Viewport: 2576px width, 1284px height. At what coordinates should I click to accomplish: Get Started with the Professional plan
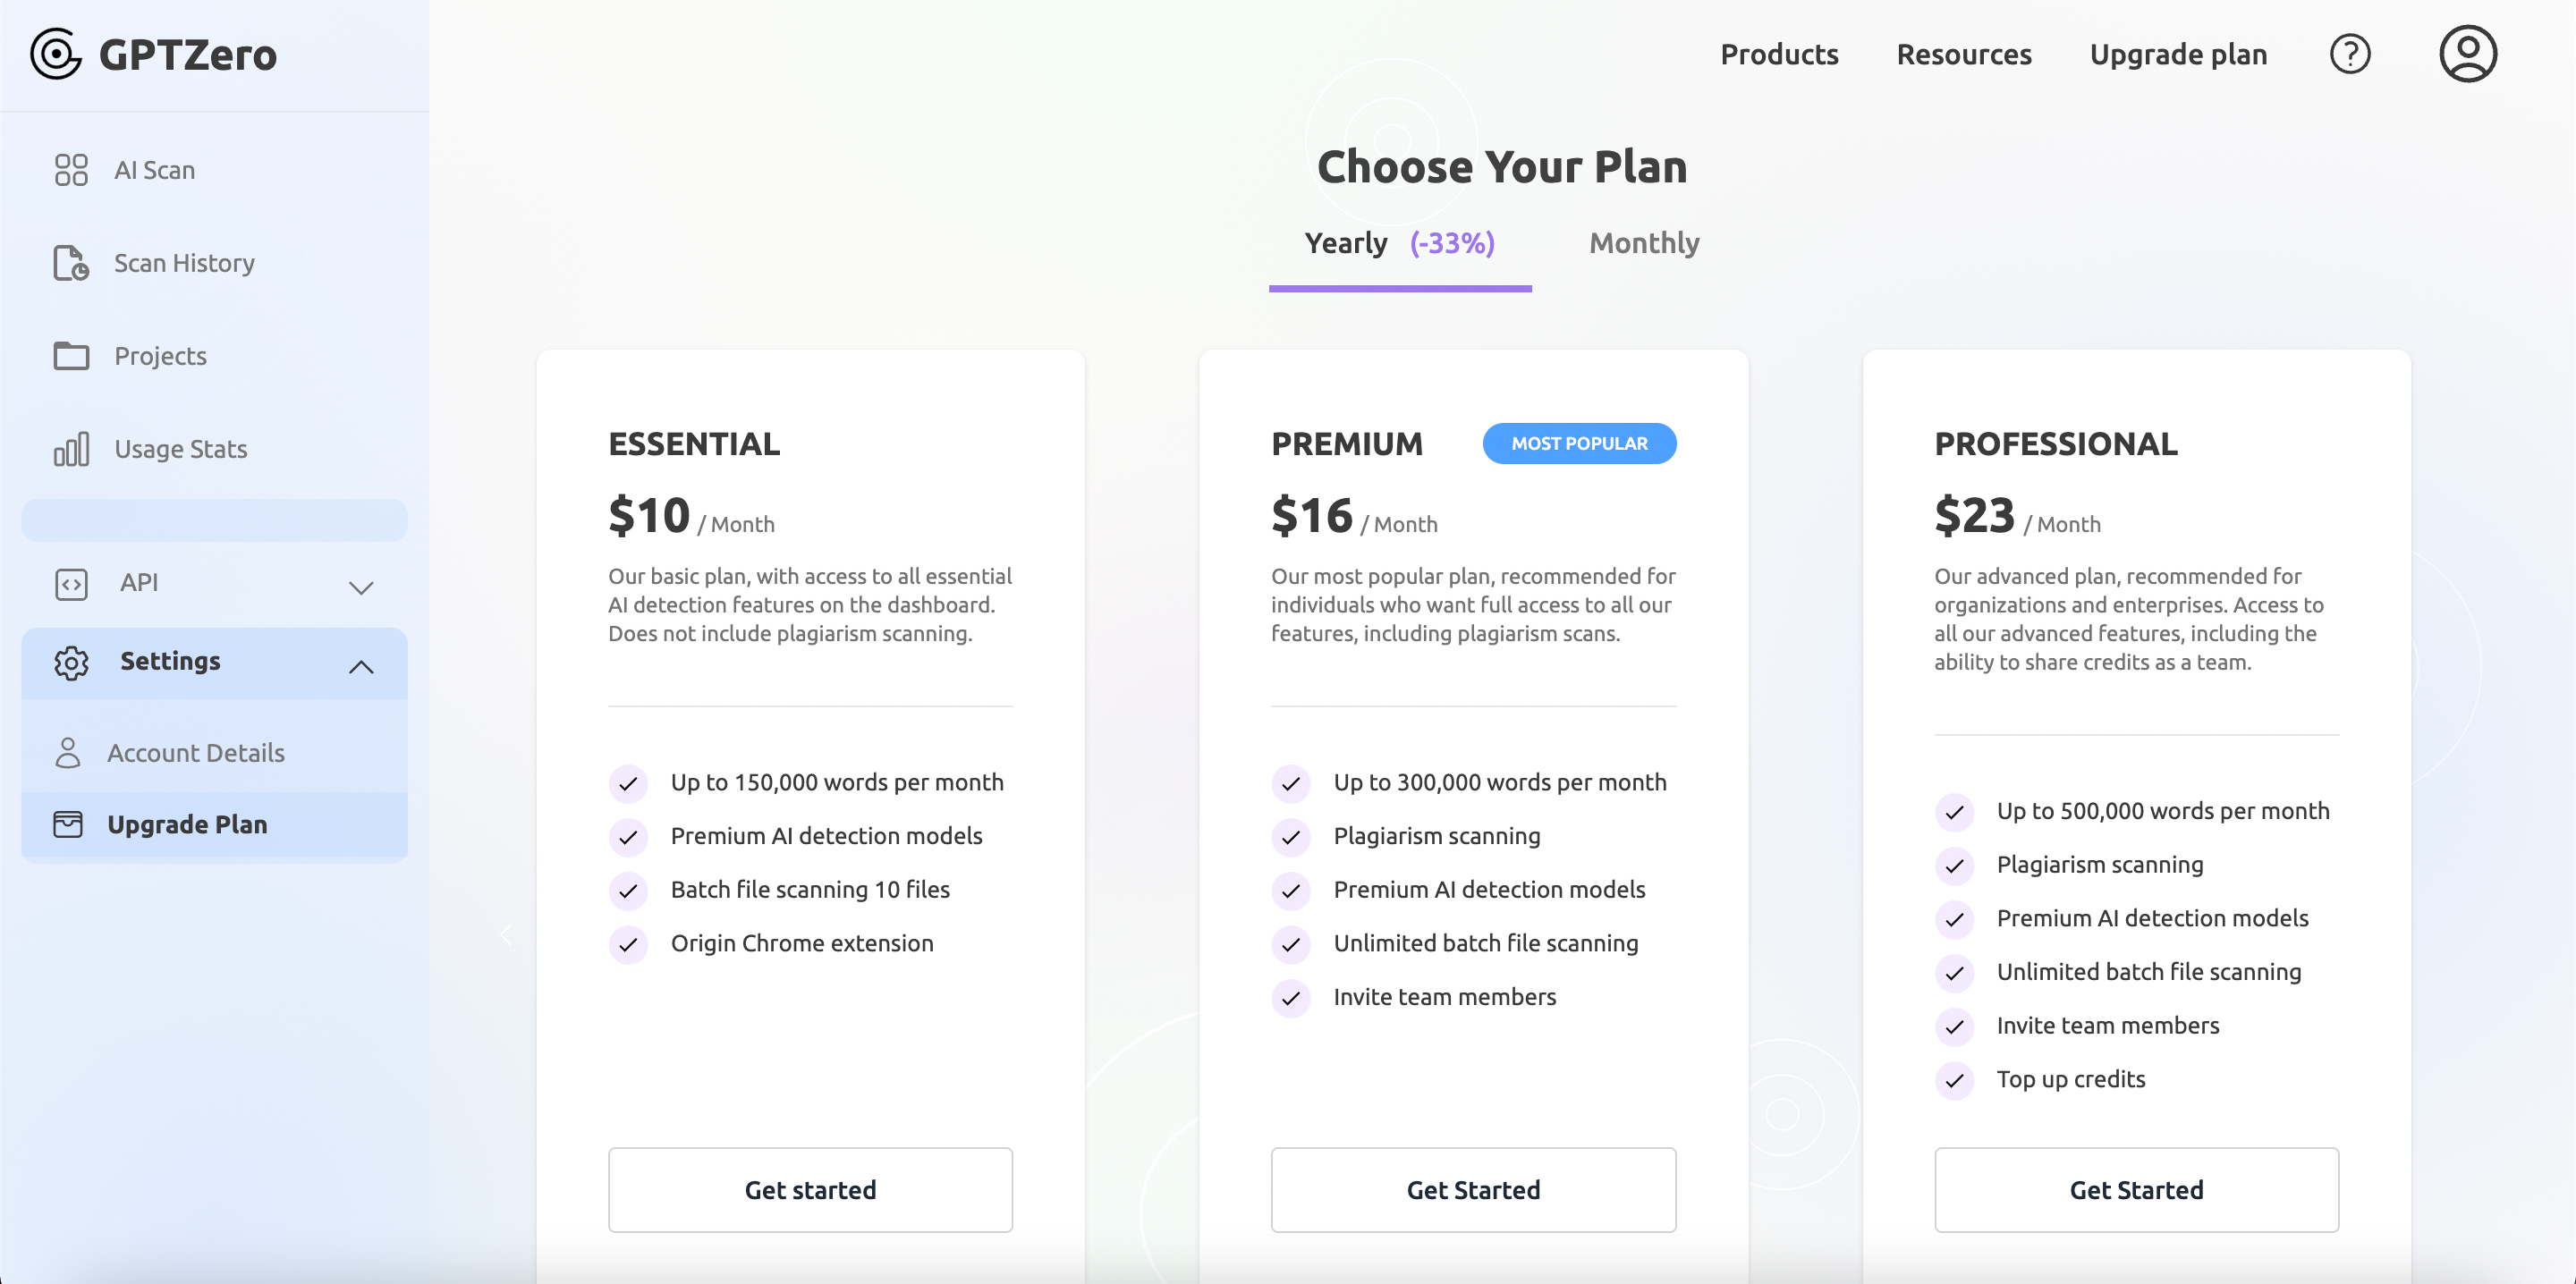pos(2136,1189)
